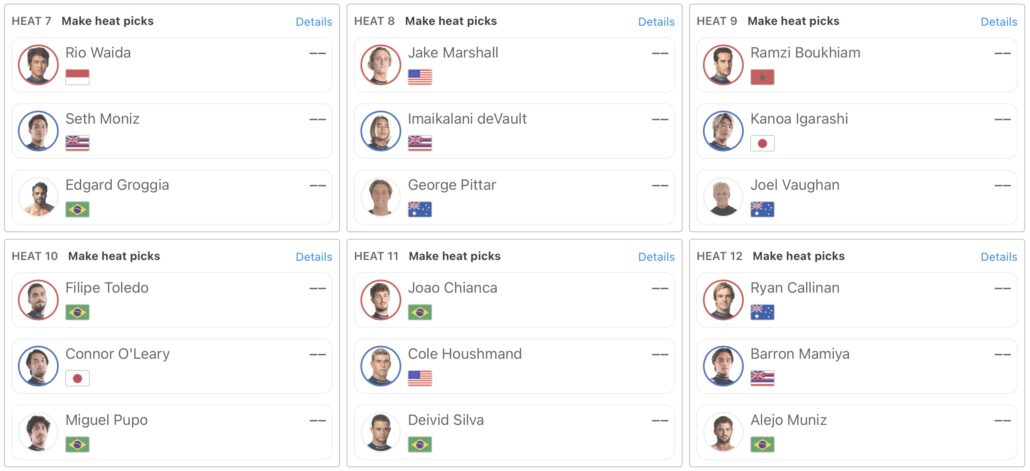This screenshot has width=1030, height=471.
Task: Click Alejo Muniz's avatar photo
Action: pyautogui.click(x=723, y=432)
